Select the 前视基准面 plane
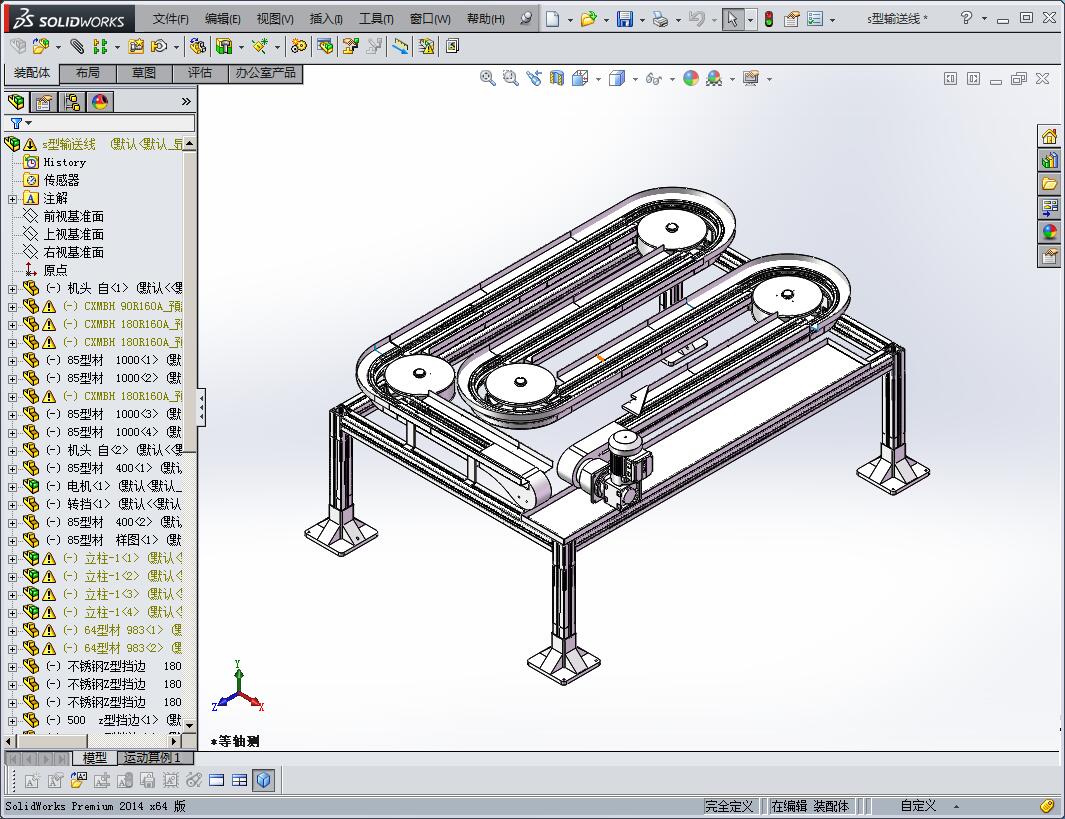 click(73, 216)
